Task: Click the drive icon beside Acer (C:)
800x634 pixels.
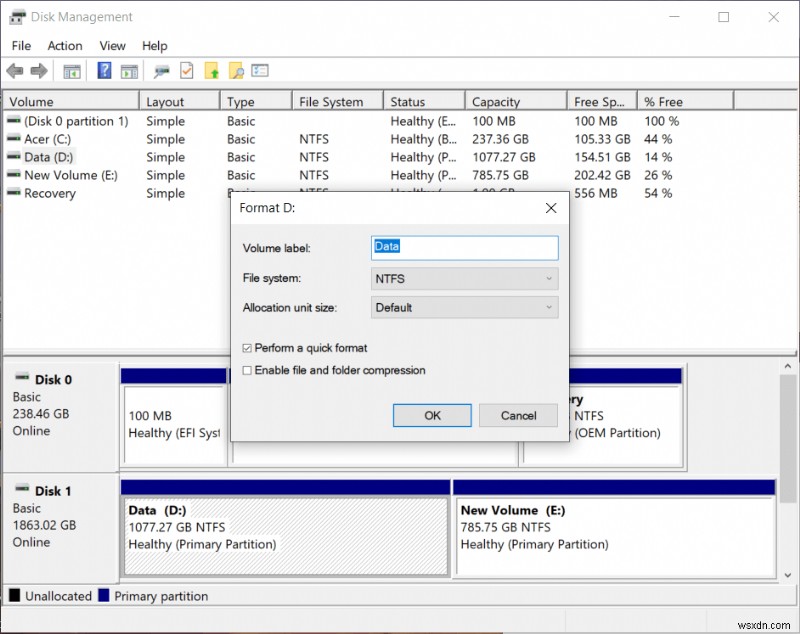Action: tap(14, 138)
